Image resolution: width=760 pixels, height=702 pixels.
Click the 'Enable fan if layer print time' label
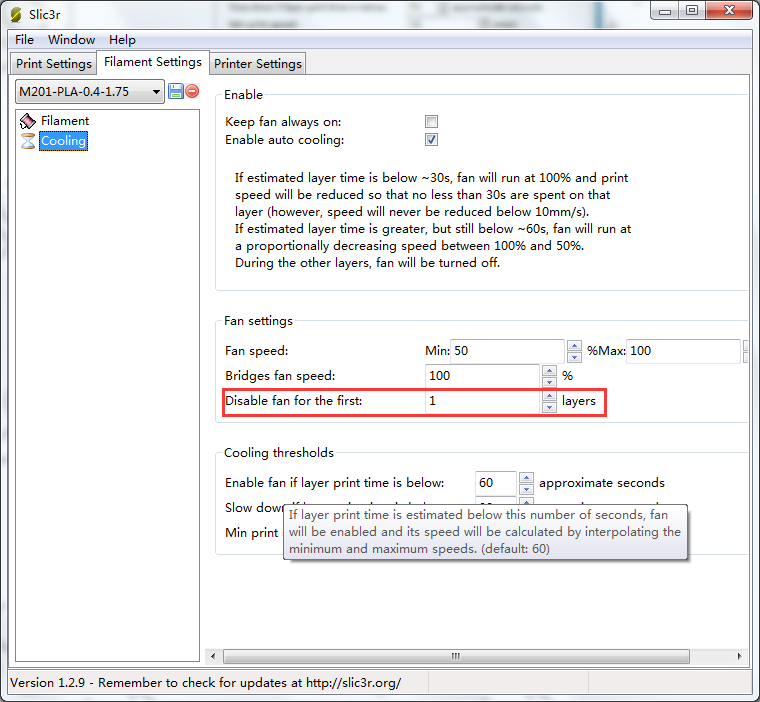334,483
